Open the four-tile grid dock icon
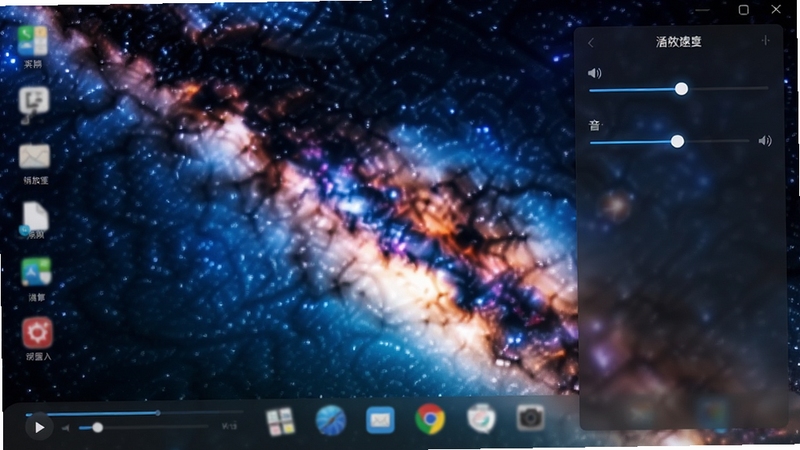Viewport: 800px width, 450px height. click(x=280, y=421)
